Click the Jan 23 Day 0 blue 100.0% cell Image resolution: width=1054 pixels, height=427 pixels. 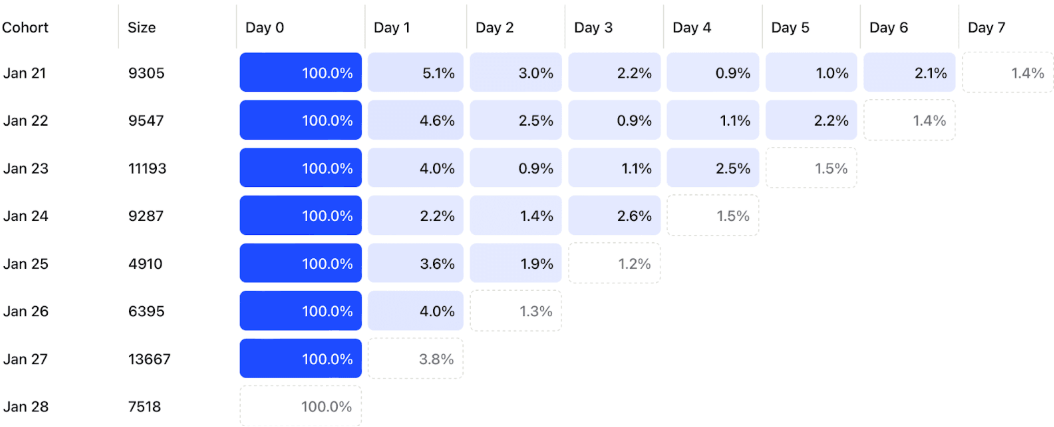pyautogui.click(x=301, y=168)
